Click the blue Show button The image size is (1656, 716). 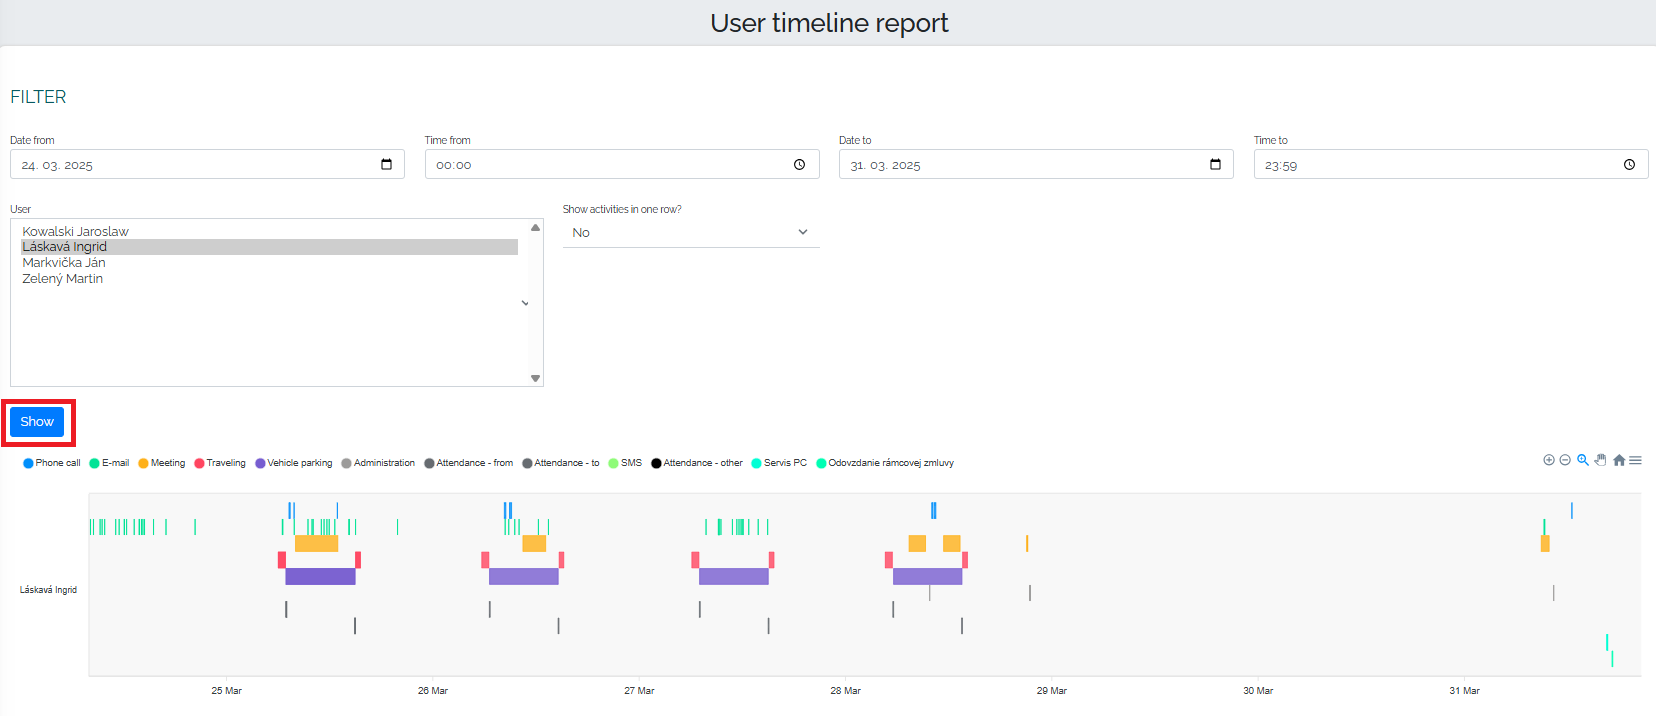click(x=37, y=422)
